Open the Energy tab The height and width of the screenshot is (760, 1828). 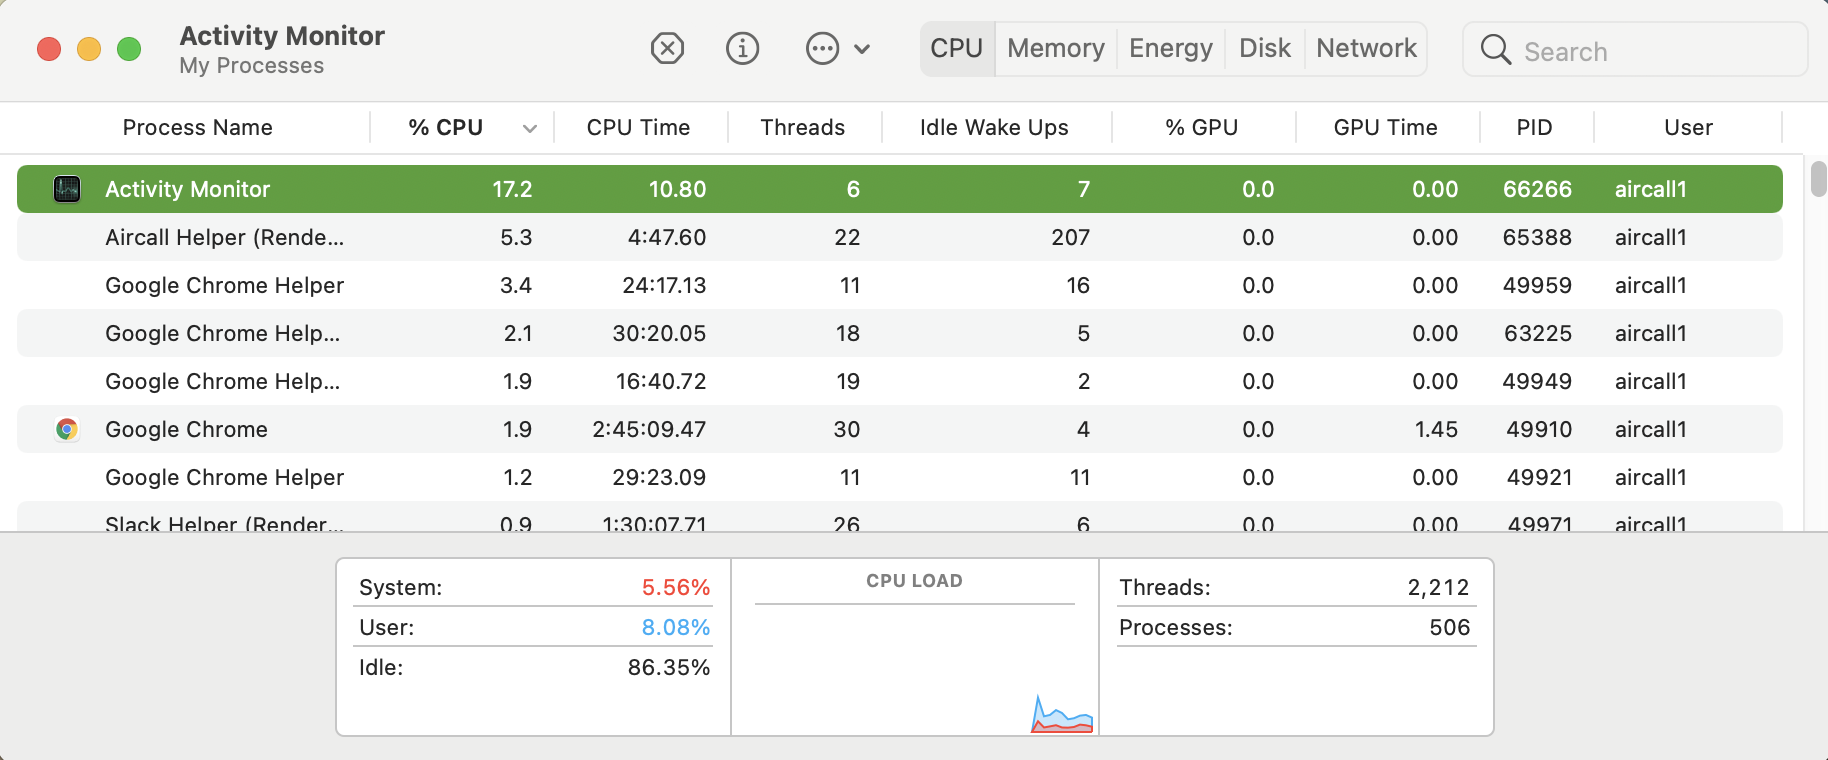(1171, 48)
